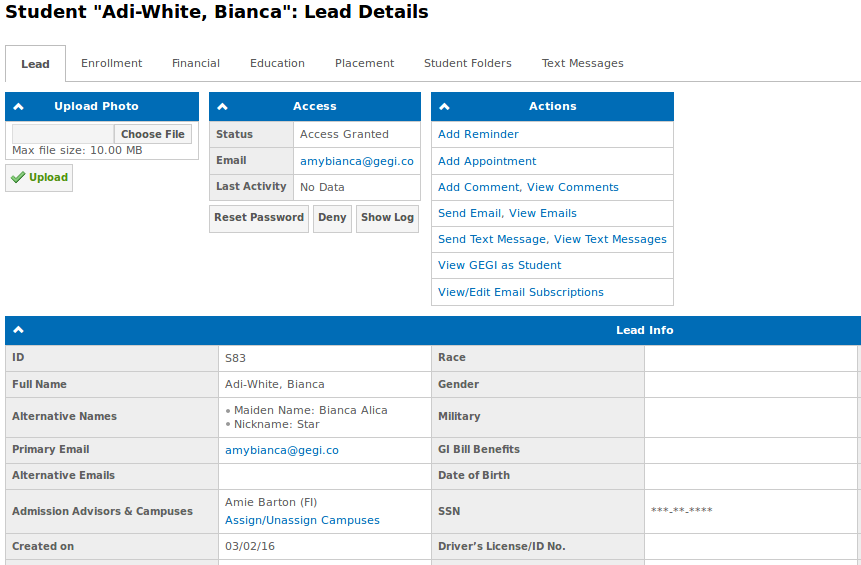
Task: Collapse the Lead Info section chevron
Action: point(18,330)
